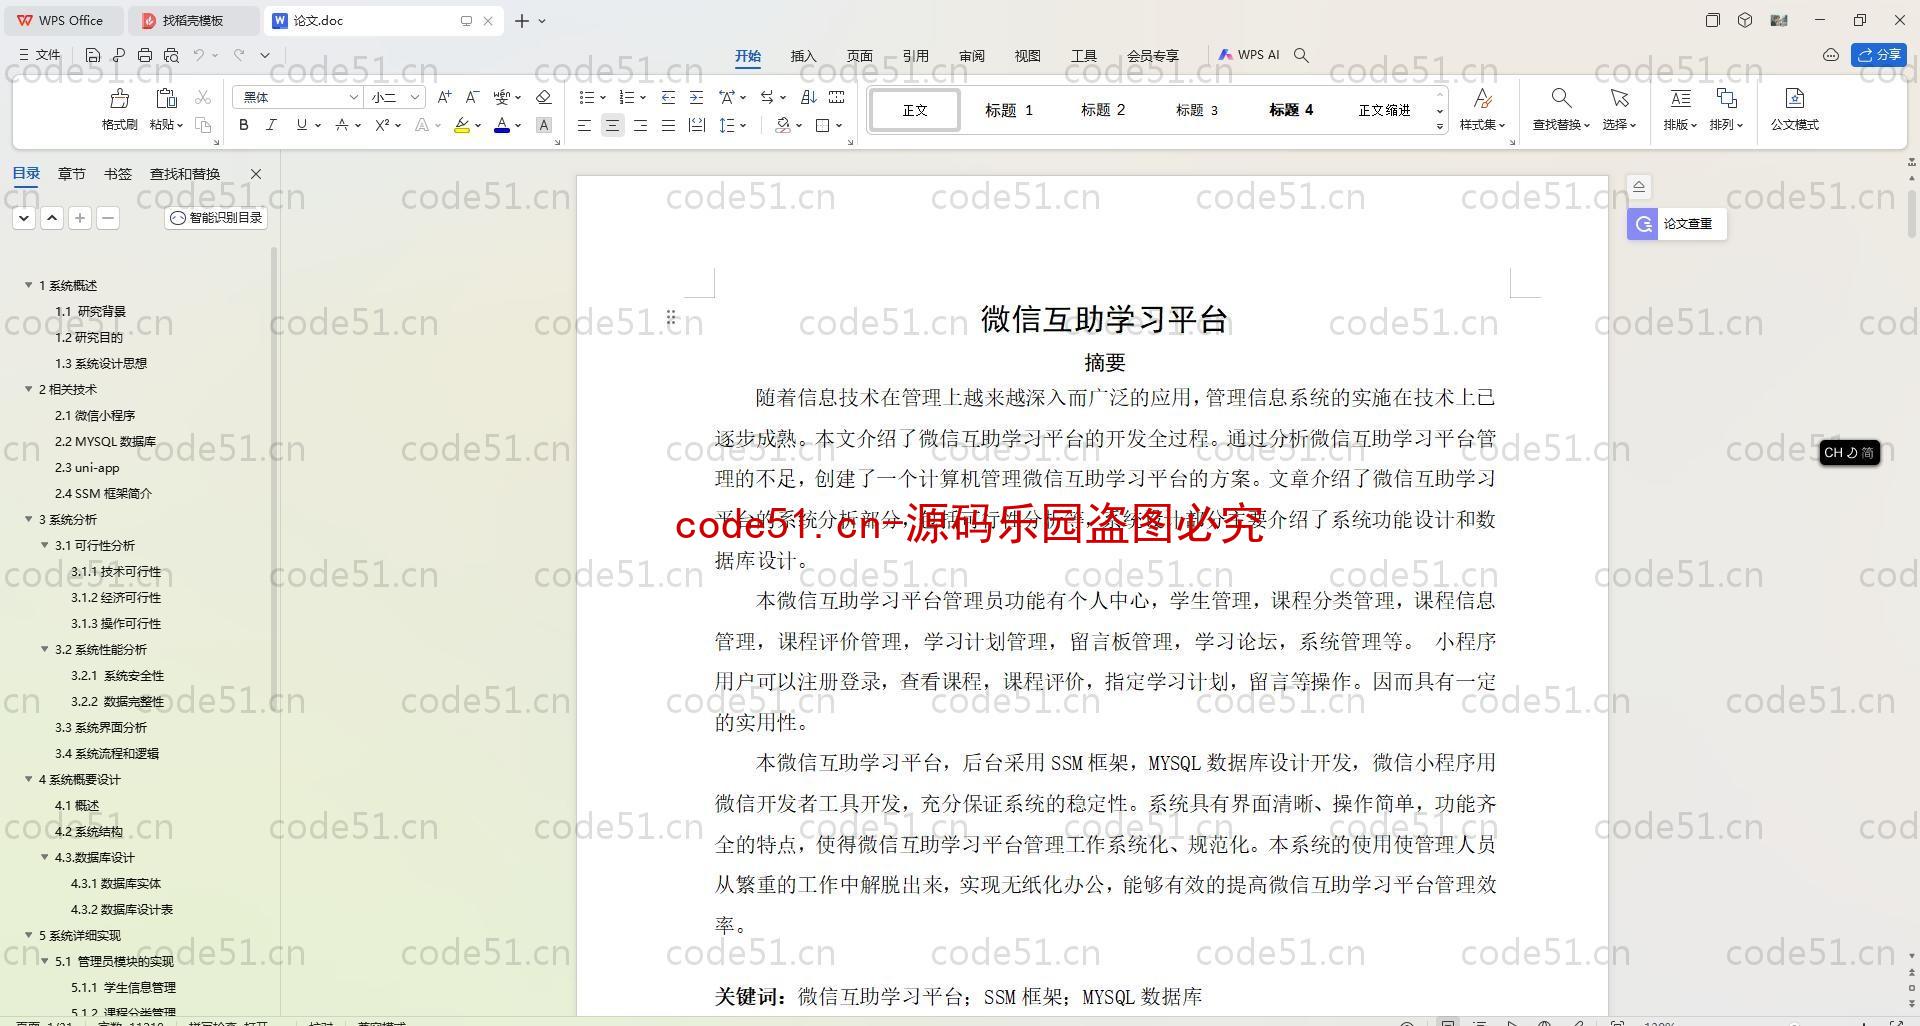Click the Paper Check (论文查重) icon
Image resolution: width=1920 pixels, height=1026 pixels.
point(1642,224)
